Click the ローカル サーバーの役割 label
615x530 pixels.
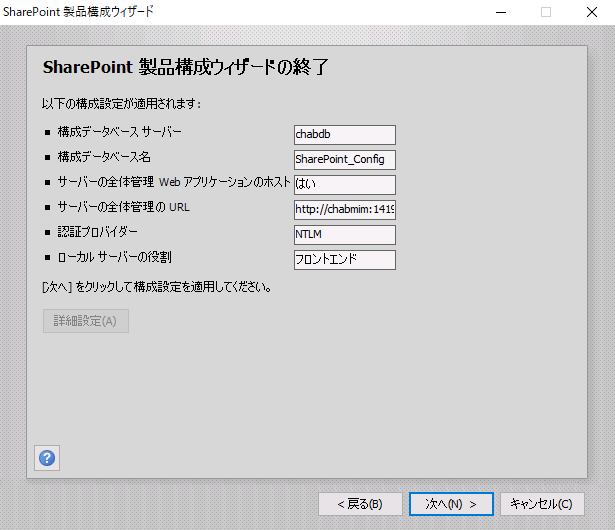click(113, 257)
